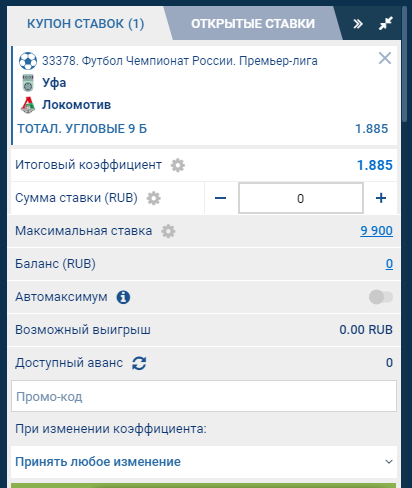Click the Локомотив team logo

click(28, 105)
